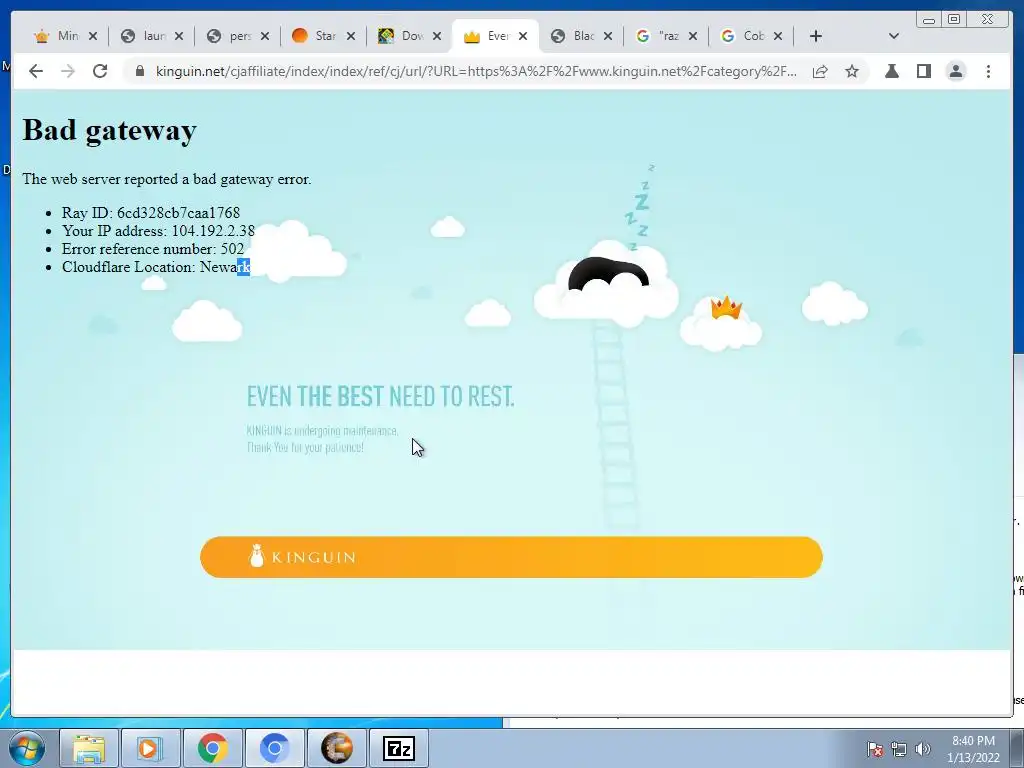This screenshot has height=768, width=1024.
Task: Restore down the Chrome window
Action: (954, 20)
